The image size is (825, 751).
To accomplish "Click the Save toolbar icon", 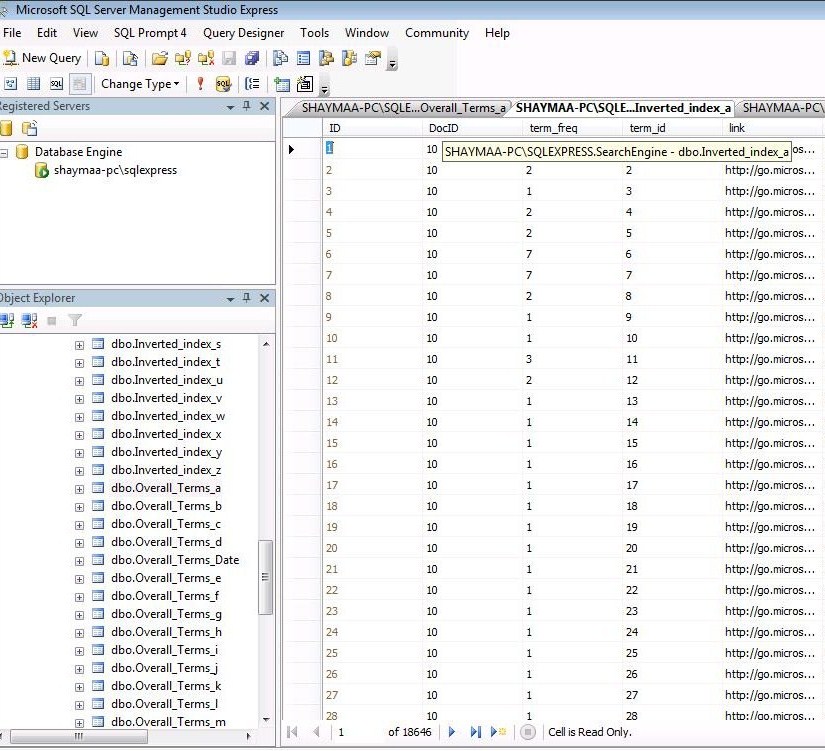I will [x=228, y=57].
